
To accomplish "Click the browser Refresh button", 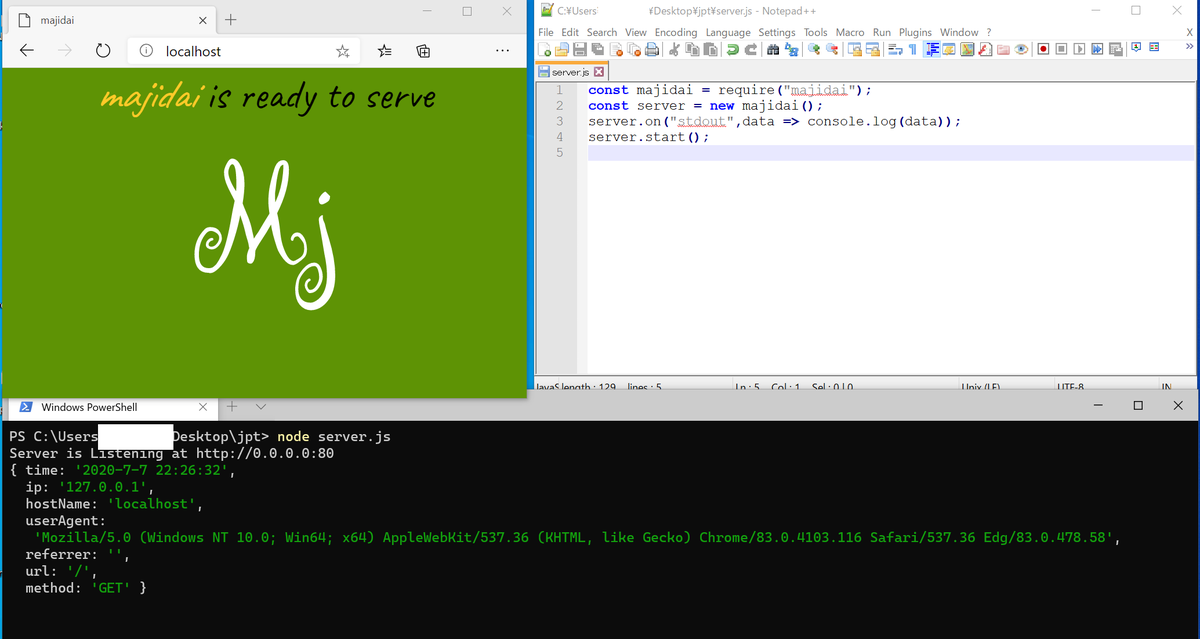I will coord(102,51).
